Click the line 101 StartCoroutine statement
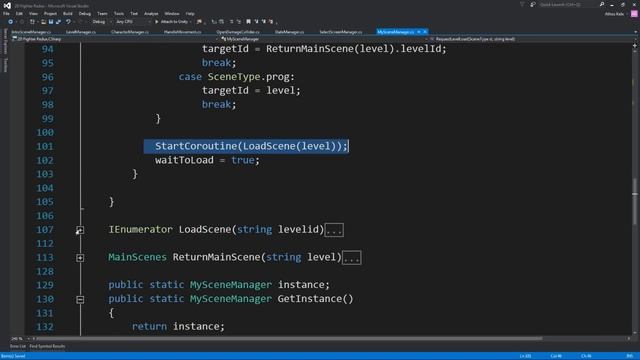Viewport: 640px width, 360px height. pos(251,146)
